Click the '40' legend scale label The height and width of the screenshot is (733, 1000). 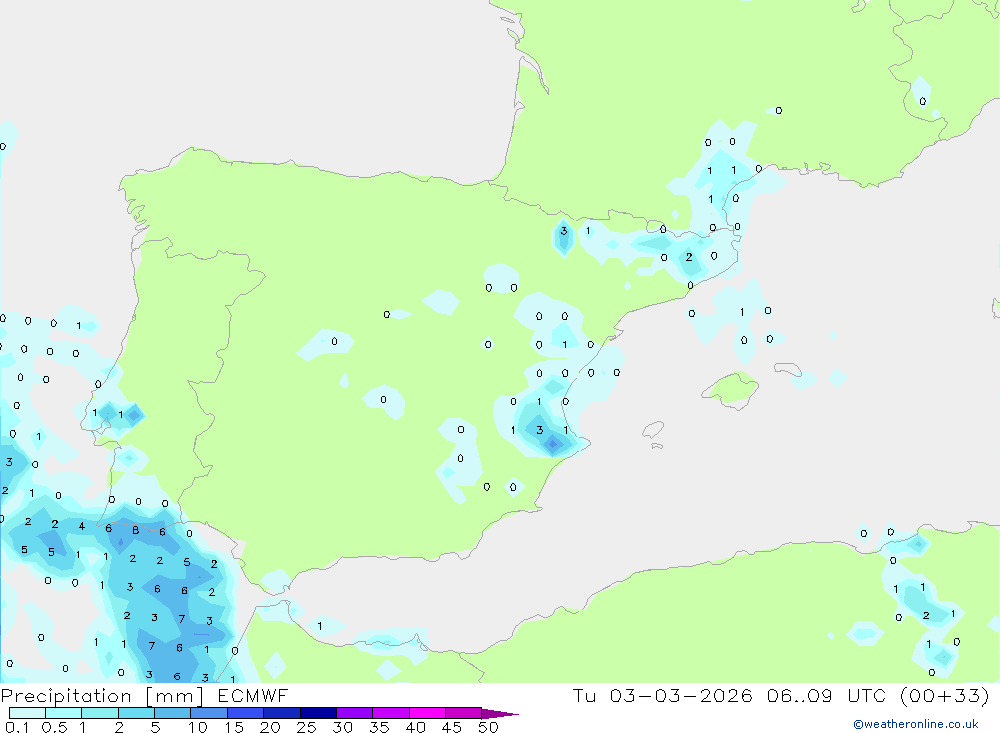coord(416,727)
